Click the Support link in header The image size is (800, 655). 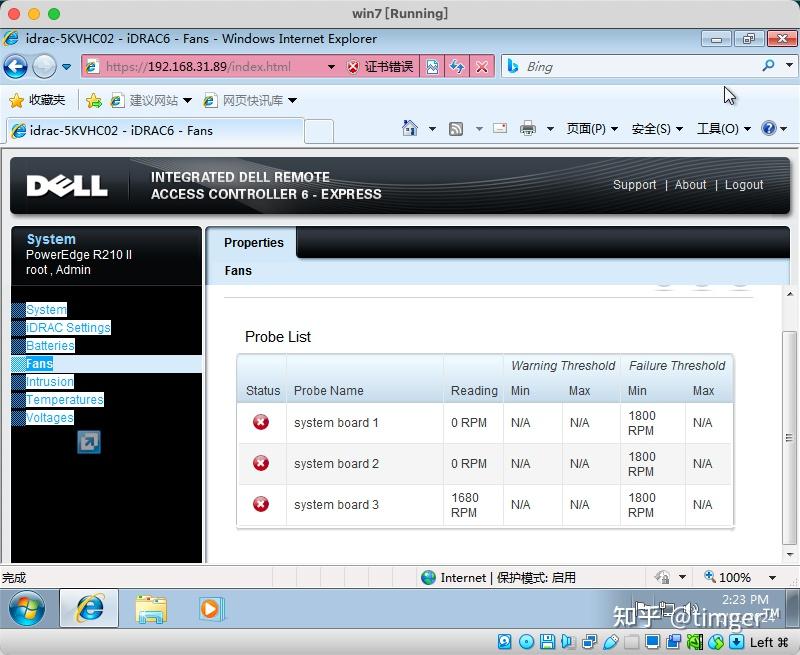click(634, 185)
